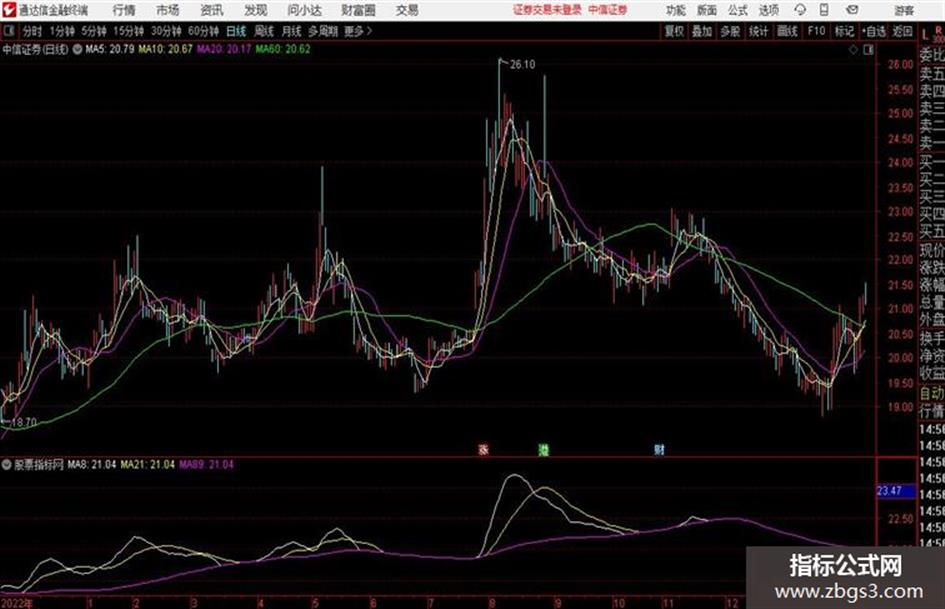Click the 多股 multi-stock button
This screenshot has height=609, width=945.
coord(730,31)
